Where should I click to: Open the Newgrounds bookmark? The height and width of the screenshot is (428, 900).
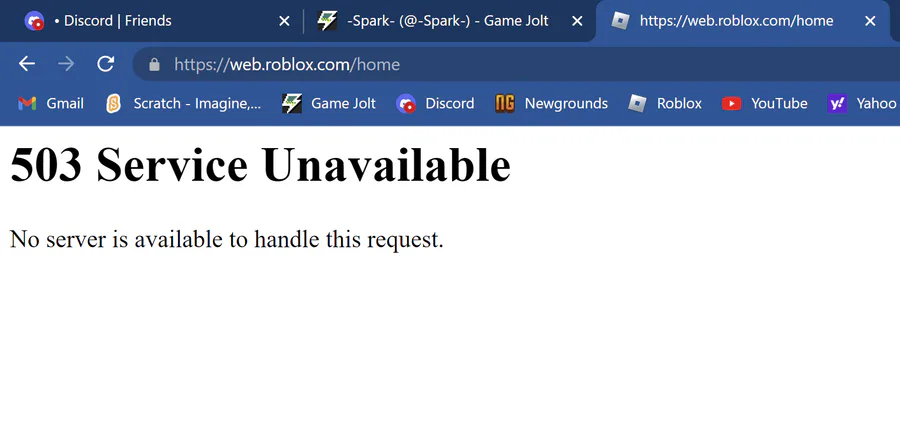552,103
